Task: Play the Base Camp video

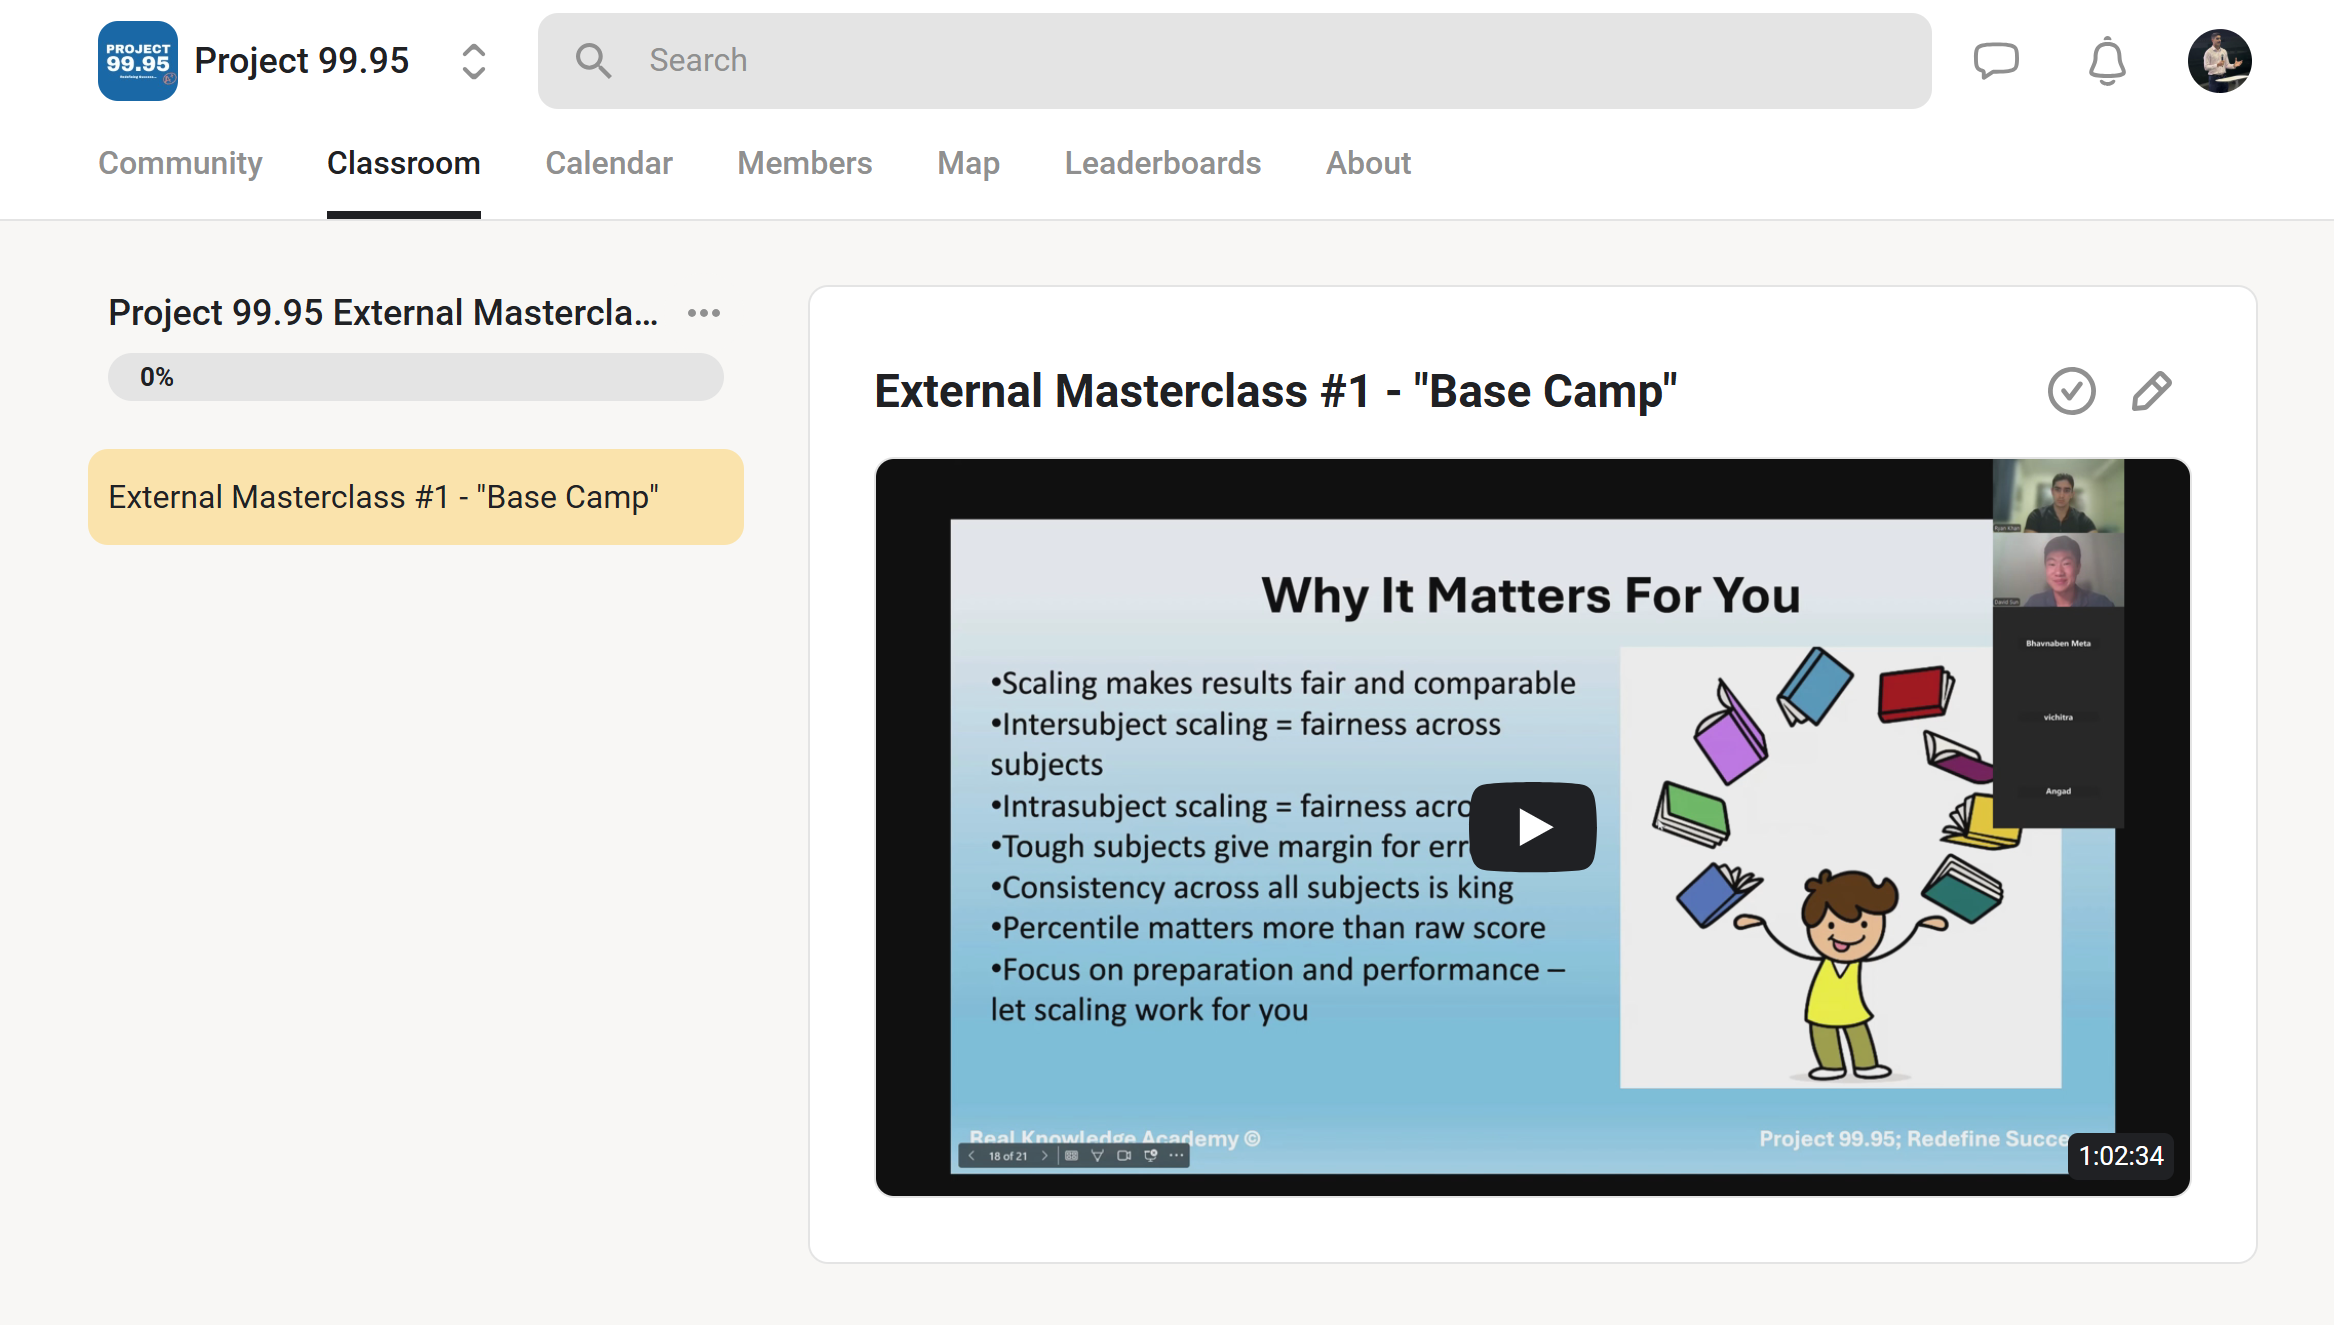Action: (1532, 827)
